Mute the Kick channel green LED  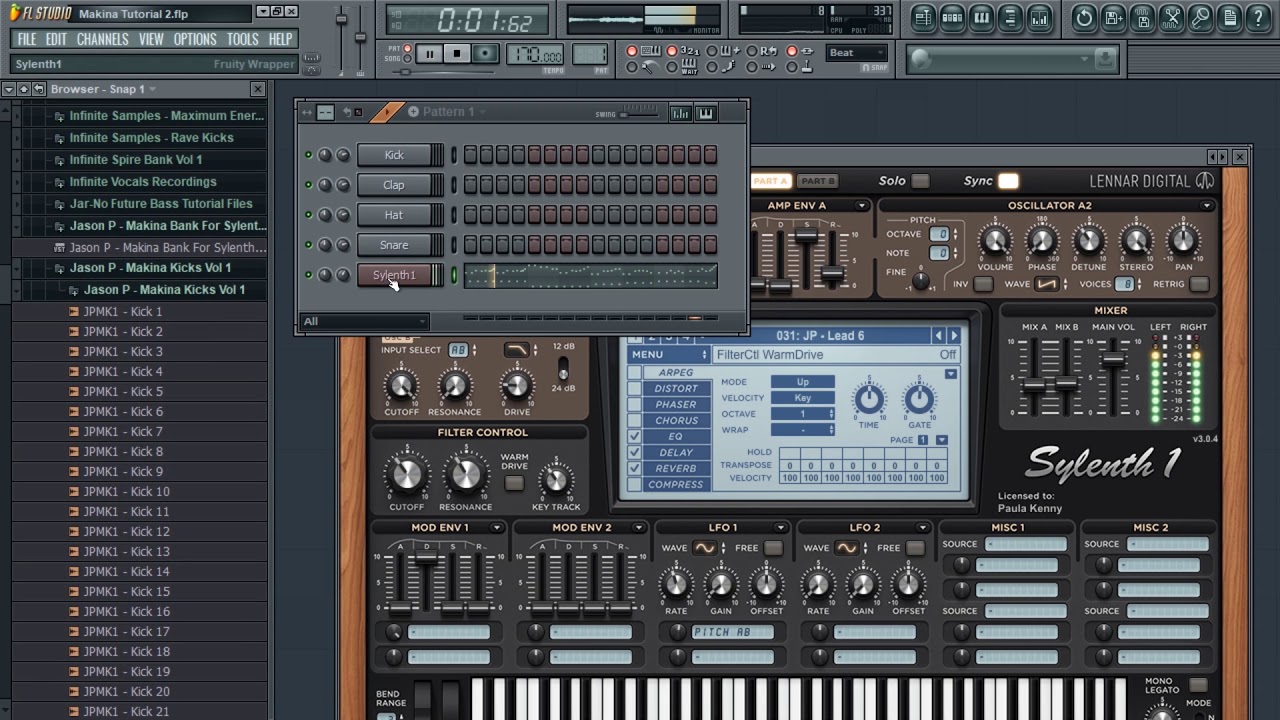tap(308, 155)
